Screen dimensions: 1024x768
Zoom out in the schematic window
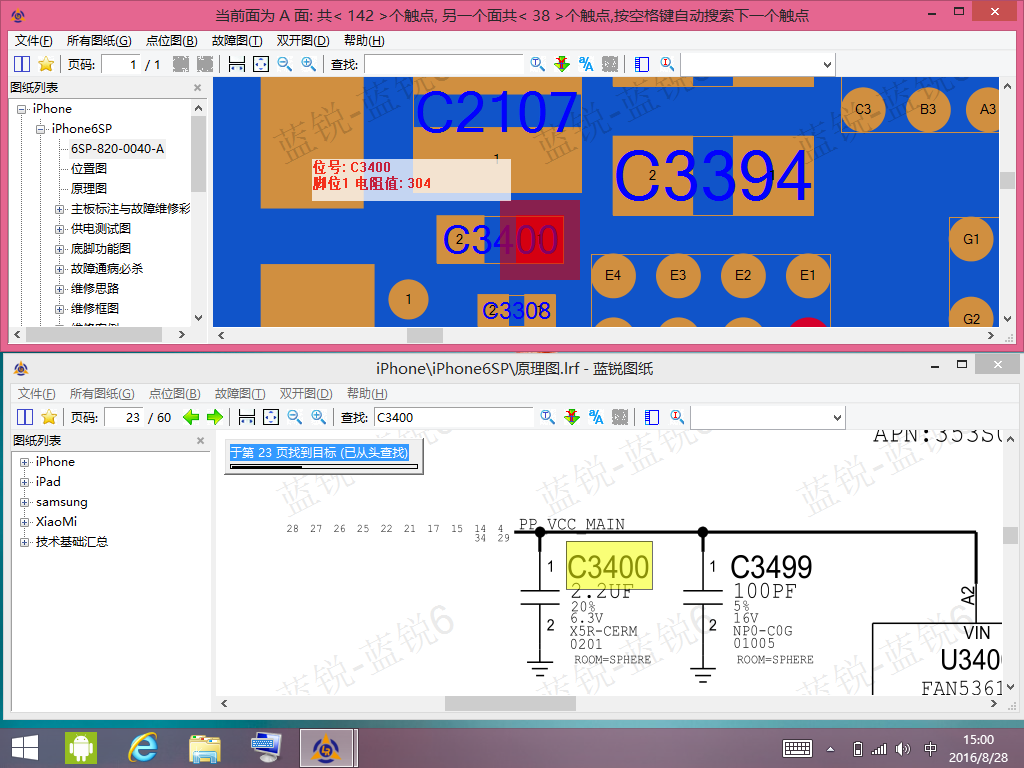pyautogui.click(x=295, y=417)
